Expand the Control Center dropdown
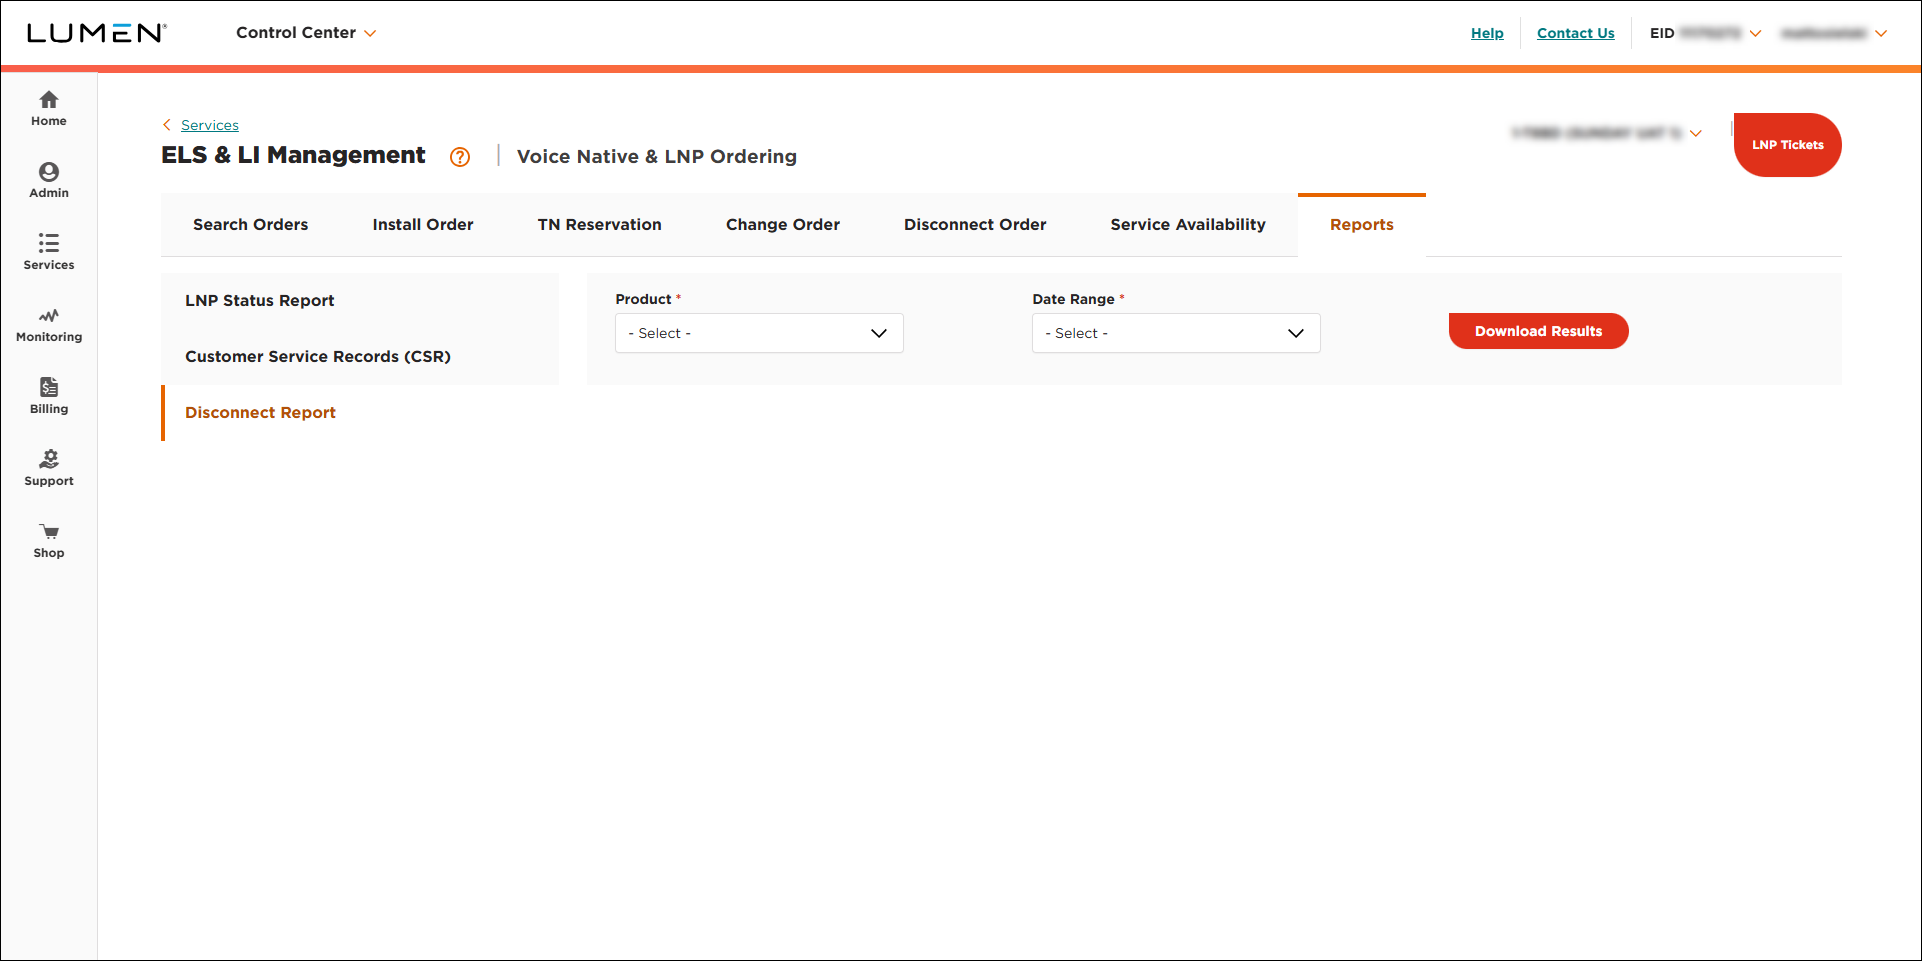This screenshot has height=961, width=1922. click(x=306, y=33)
